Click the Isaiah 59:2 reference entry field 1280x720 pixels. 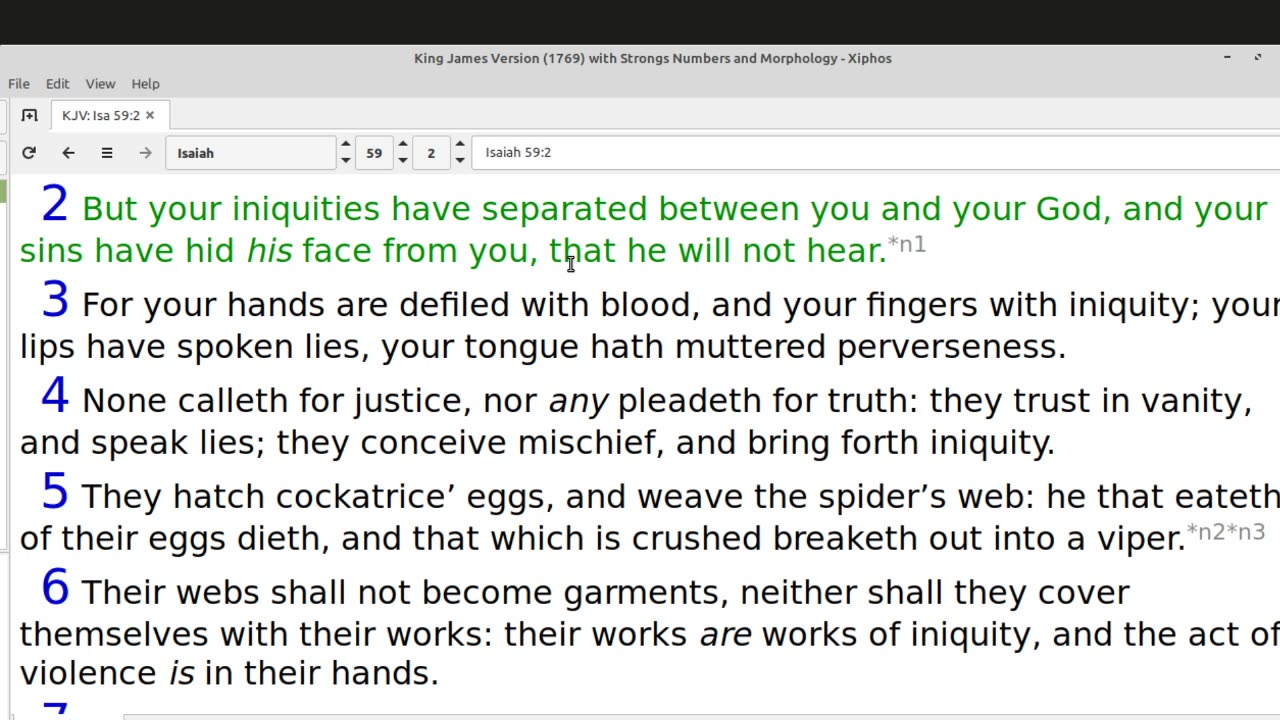(875, 153)
